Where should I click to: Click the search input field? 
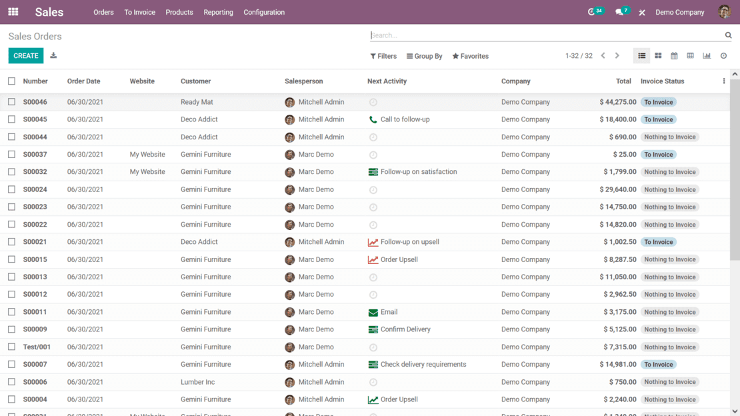[x=545, y=35]
